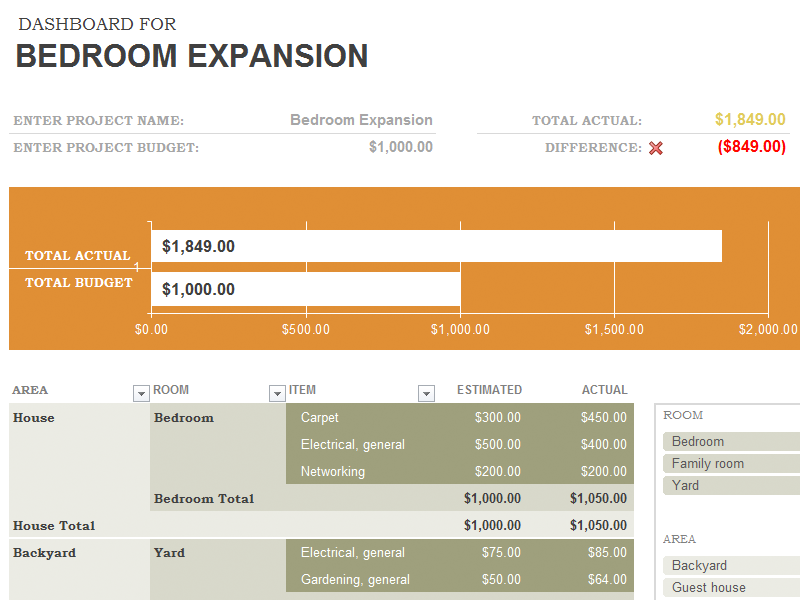This screenshot has width=800, height=600.
Task: Select the Total Budget white chart bar
Action: pyautogui.click(x=306, y=289)
